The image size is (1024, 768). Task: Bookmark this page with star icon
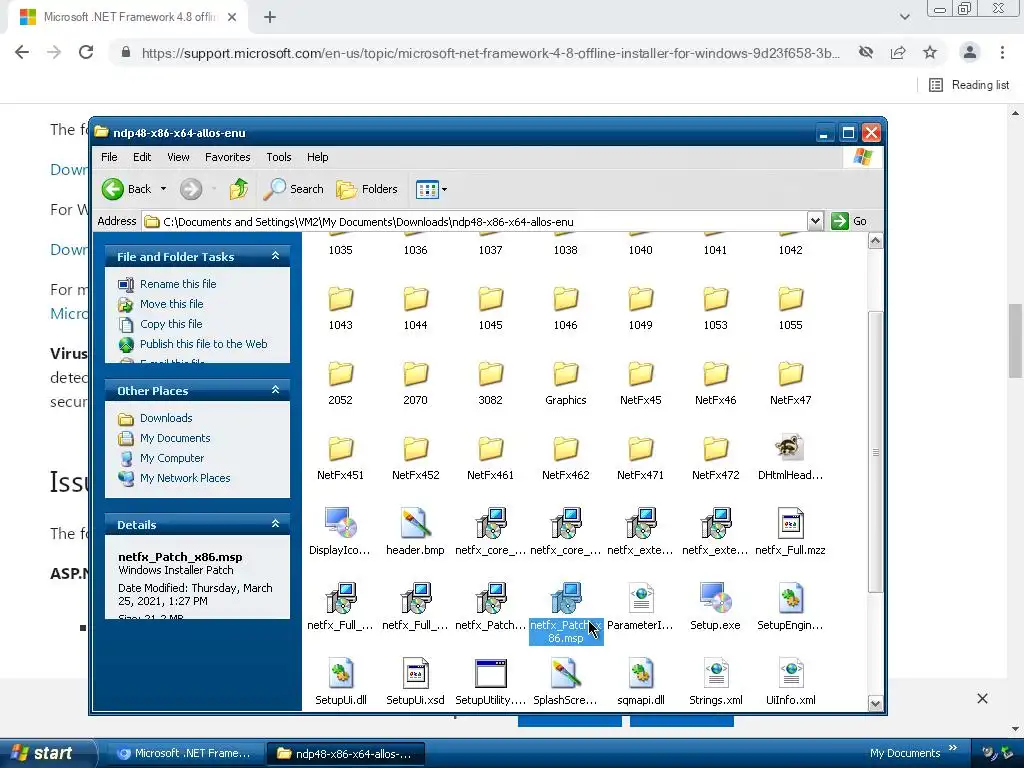[930, 52]
